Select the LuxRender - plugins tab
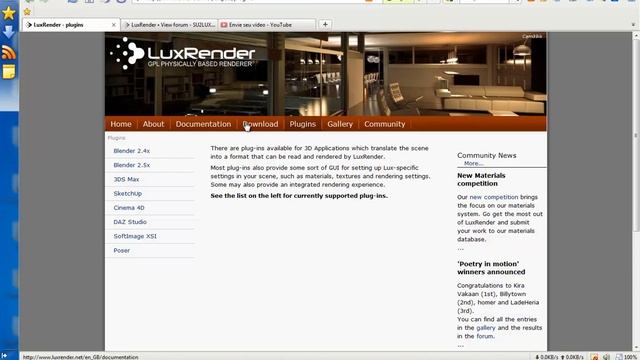Viewport: 640px width, 360px height. coord(71,25)
